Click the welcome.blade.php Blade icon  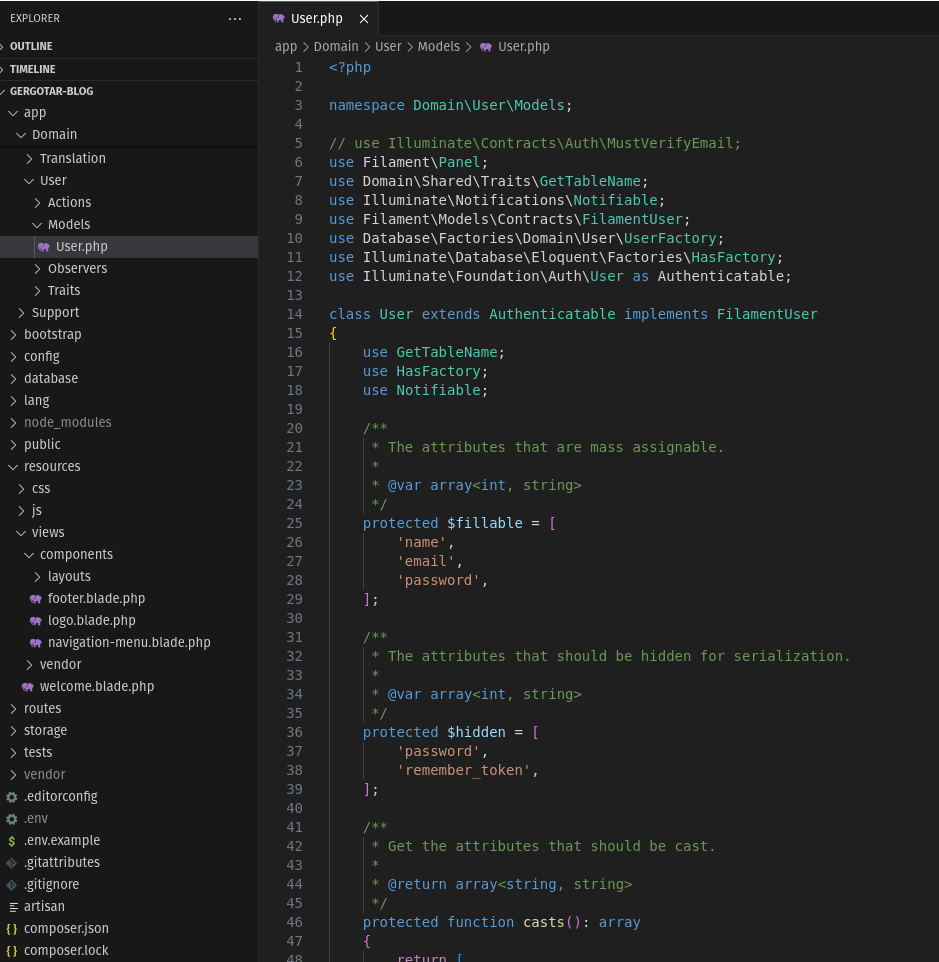coord(28,686)
